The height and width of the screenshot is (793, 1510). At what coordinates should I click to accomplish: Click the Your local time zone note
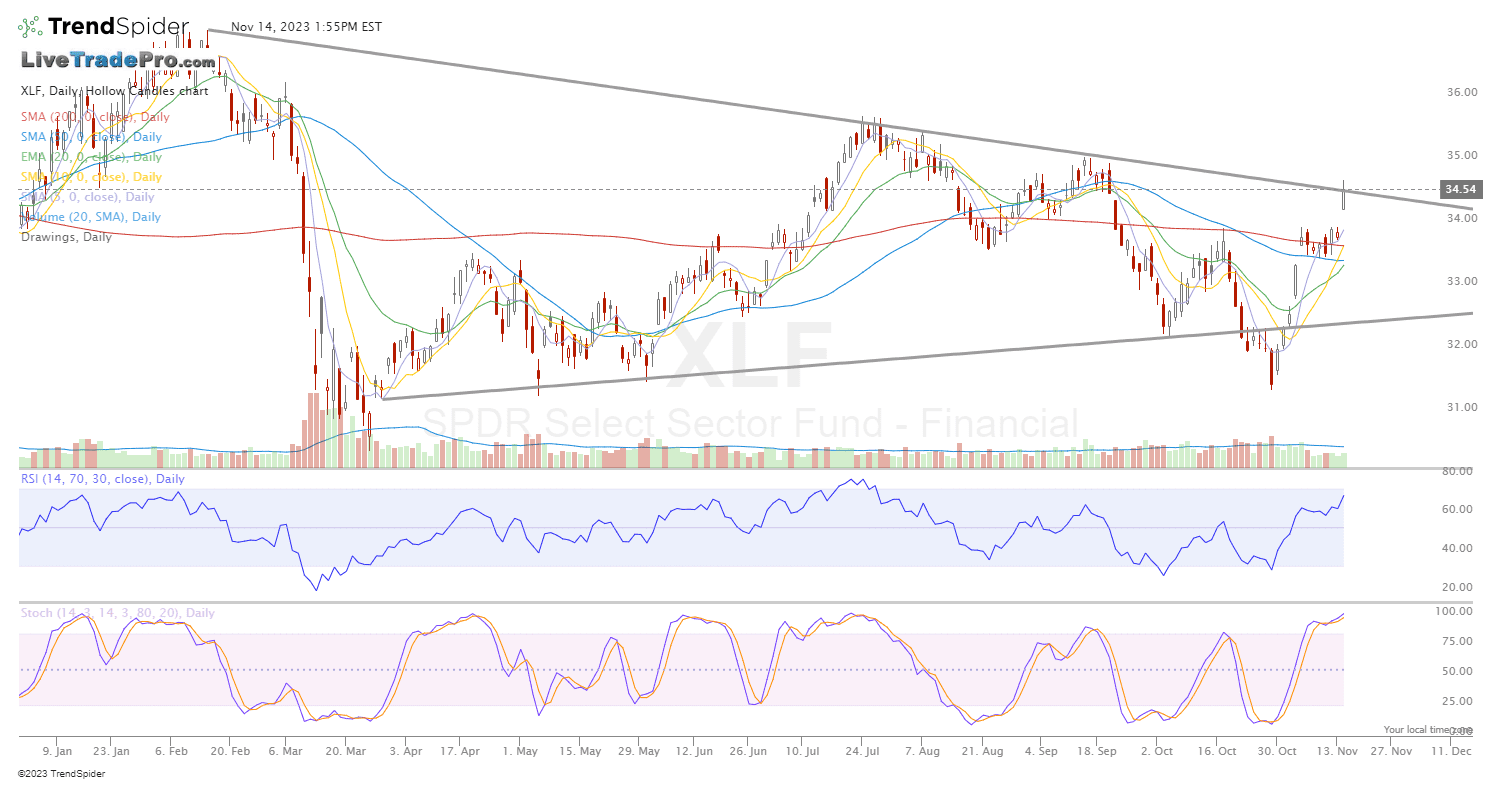1428,730
